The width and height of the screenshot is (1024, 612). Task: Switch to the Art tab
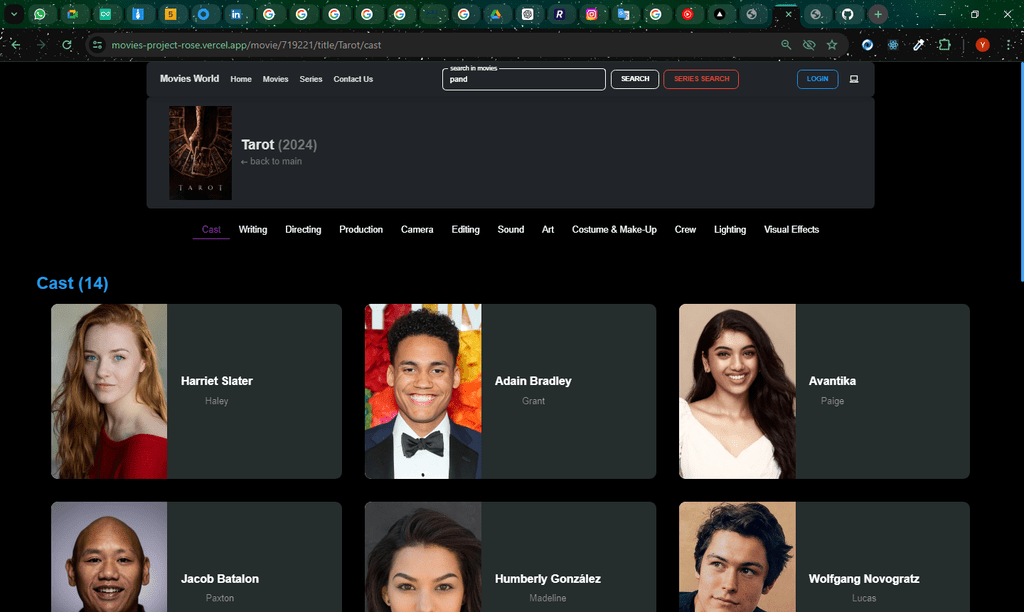pyautogui.click(x=548, y=229)
